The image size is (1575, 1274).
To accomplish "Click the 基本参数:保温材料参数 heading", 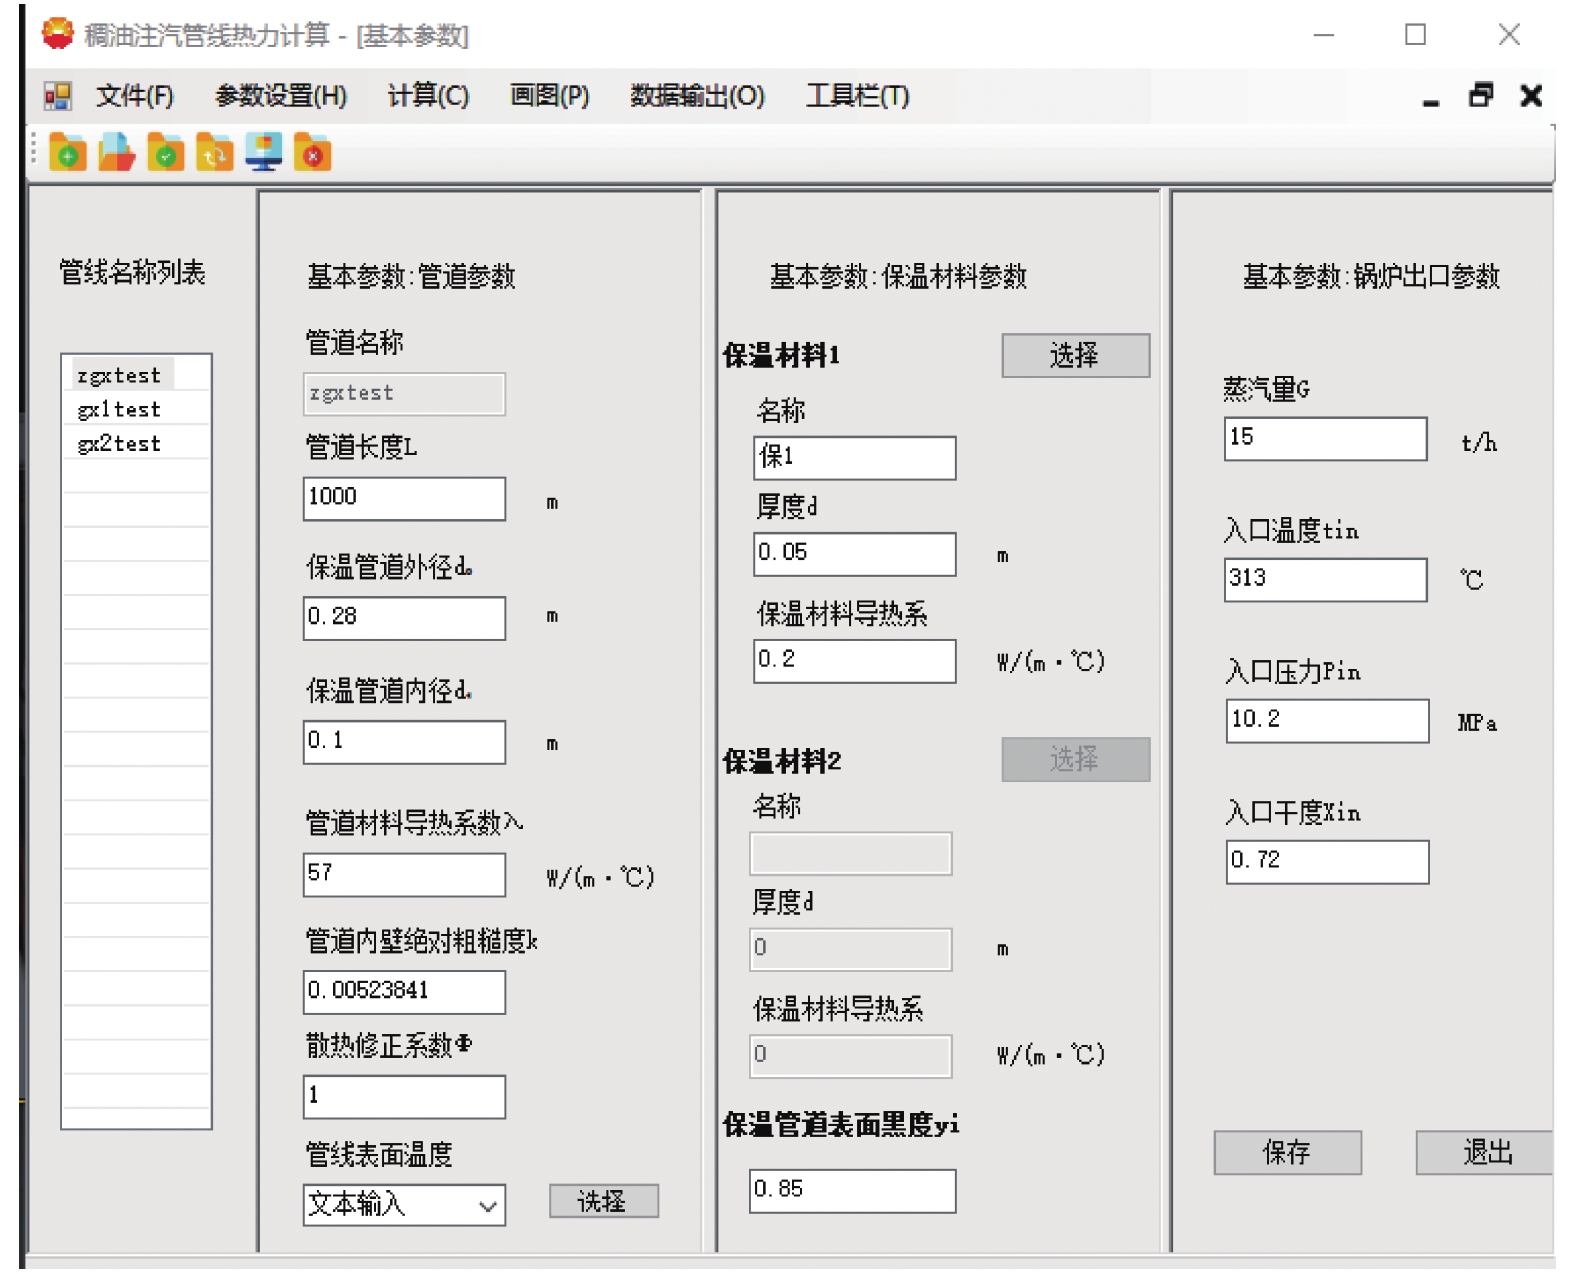I will [898, 276].
